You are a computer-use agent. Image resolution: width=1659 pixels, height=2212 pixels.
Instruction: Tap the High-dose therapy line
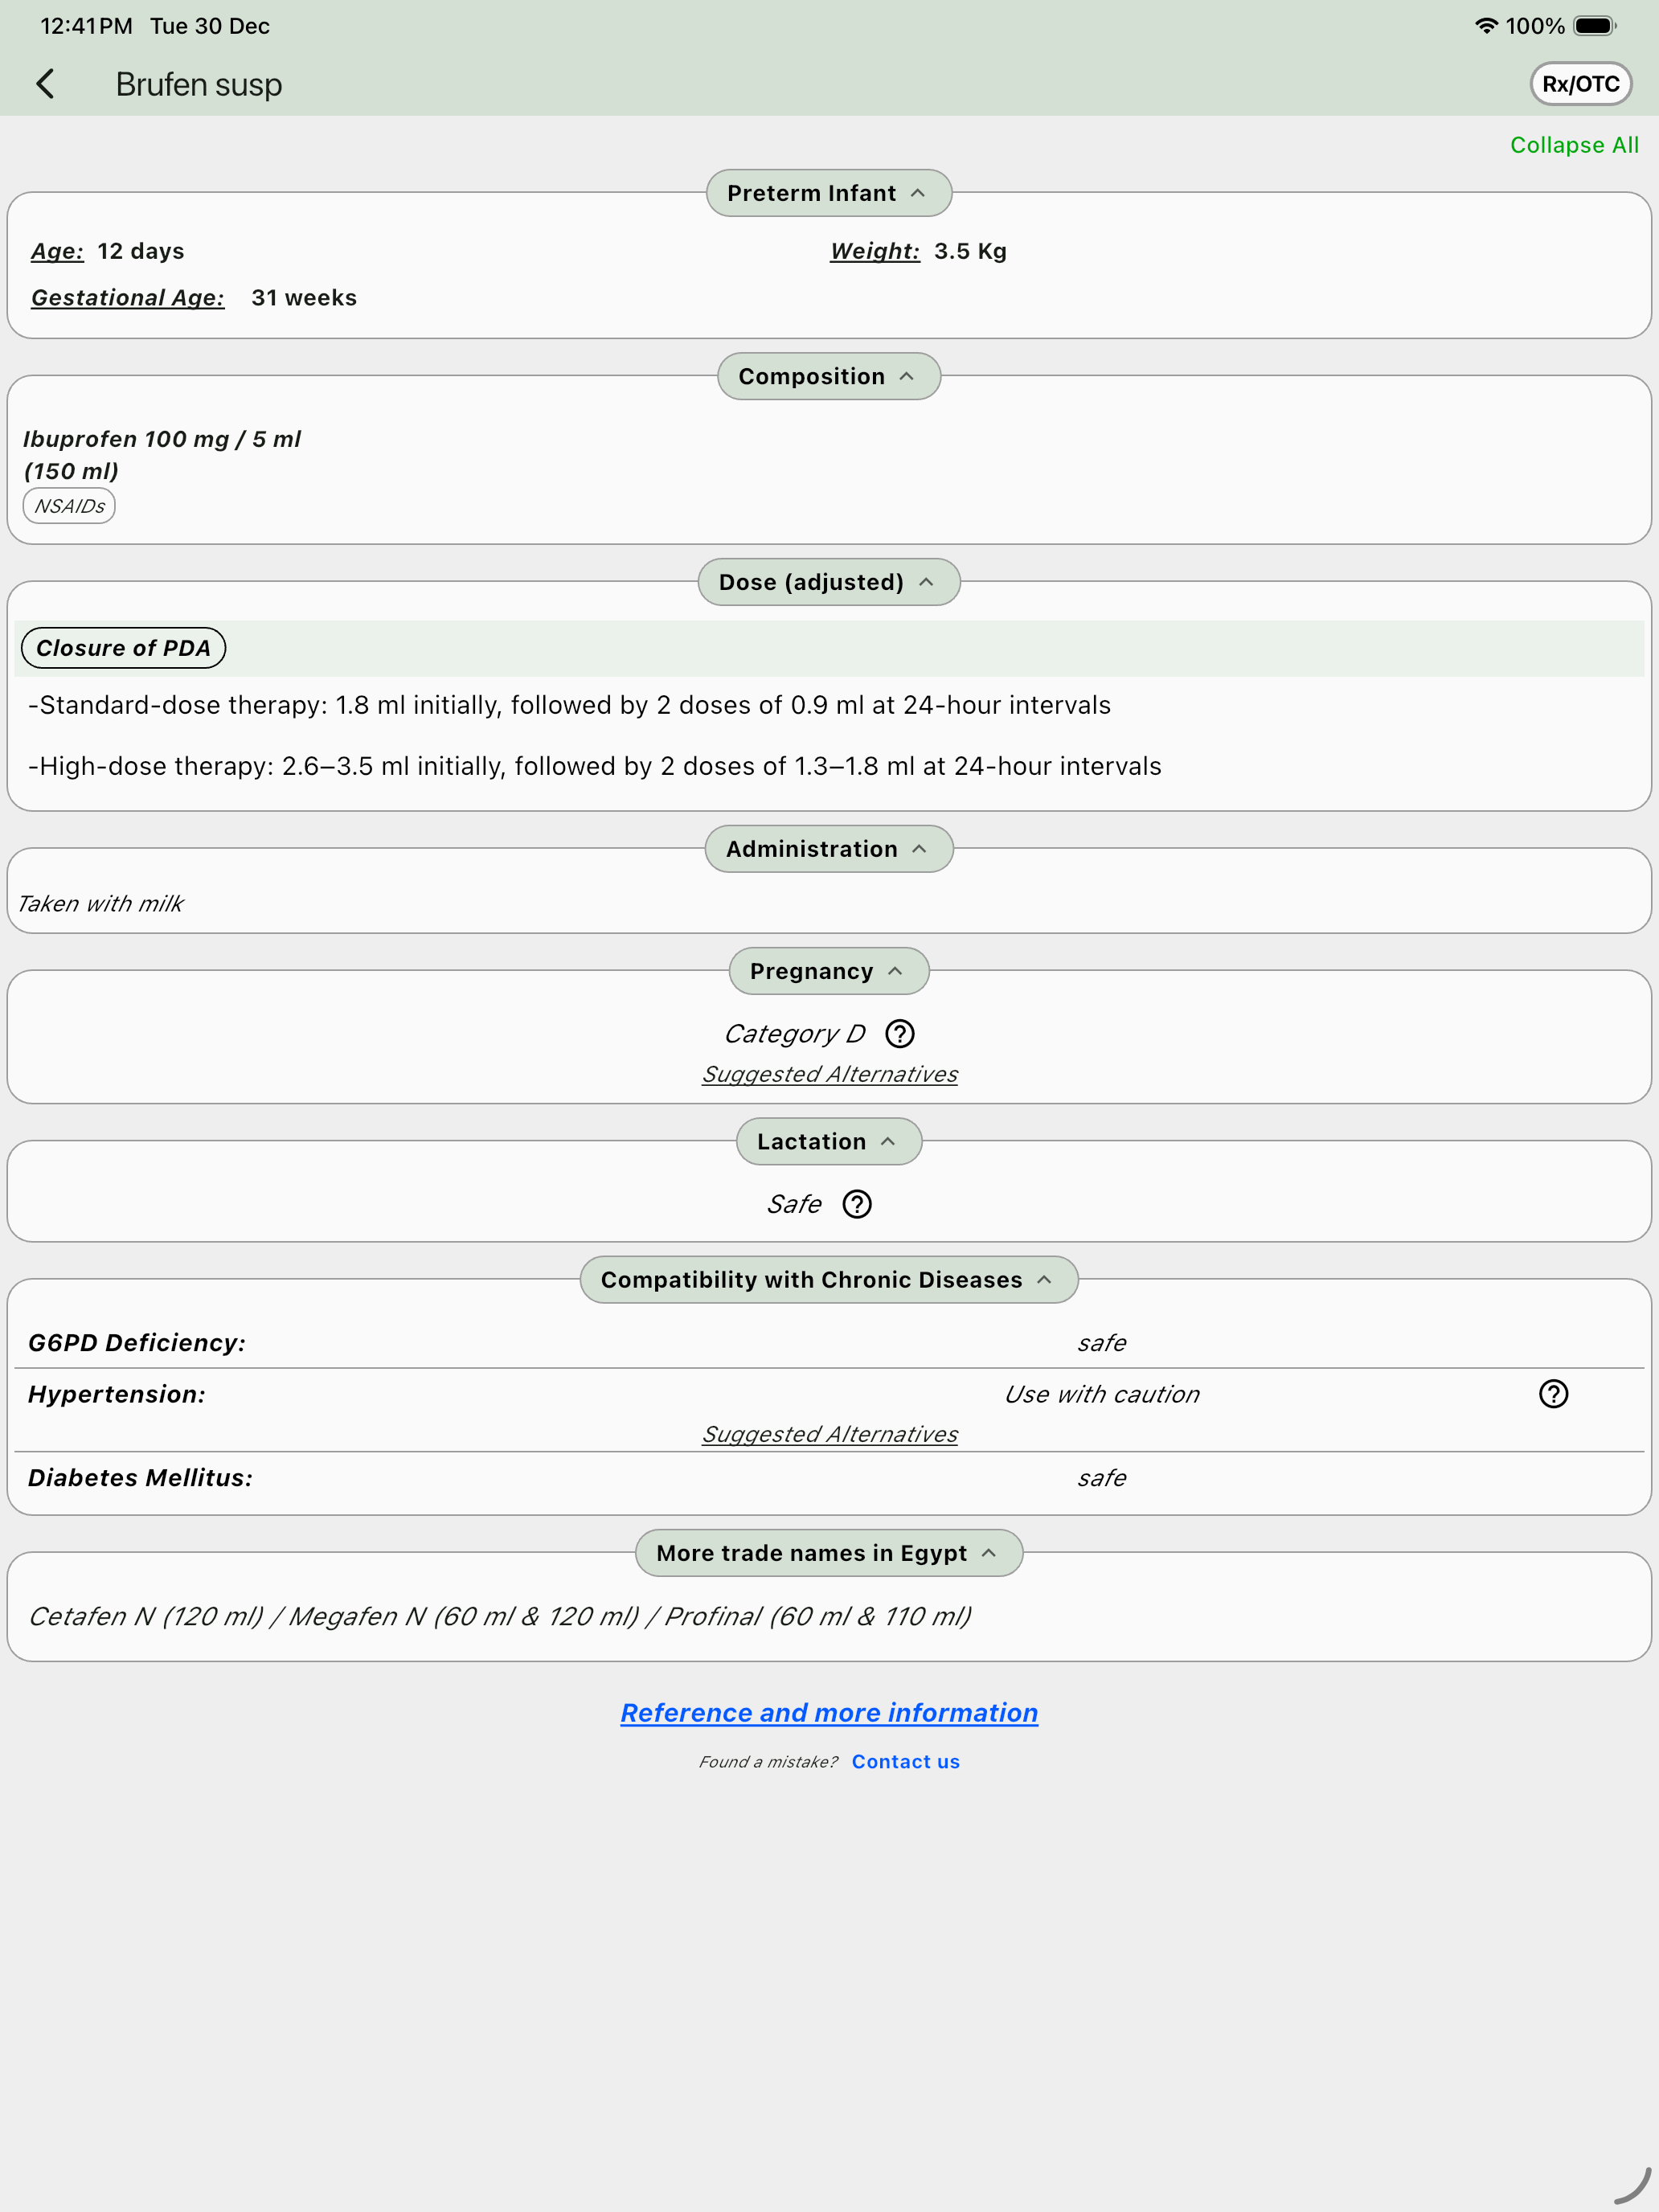pos(595,766)
